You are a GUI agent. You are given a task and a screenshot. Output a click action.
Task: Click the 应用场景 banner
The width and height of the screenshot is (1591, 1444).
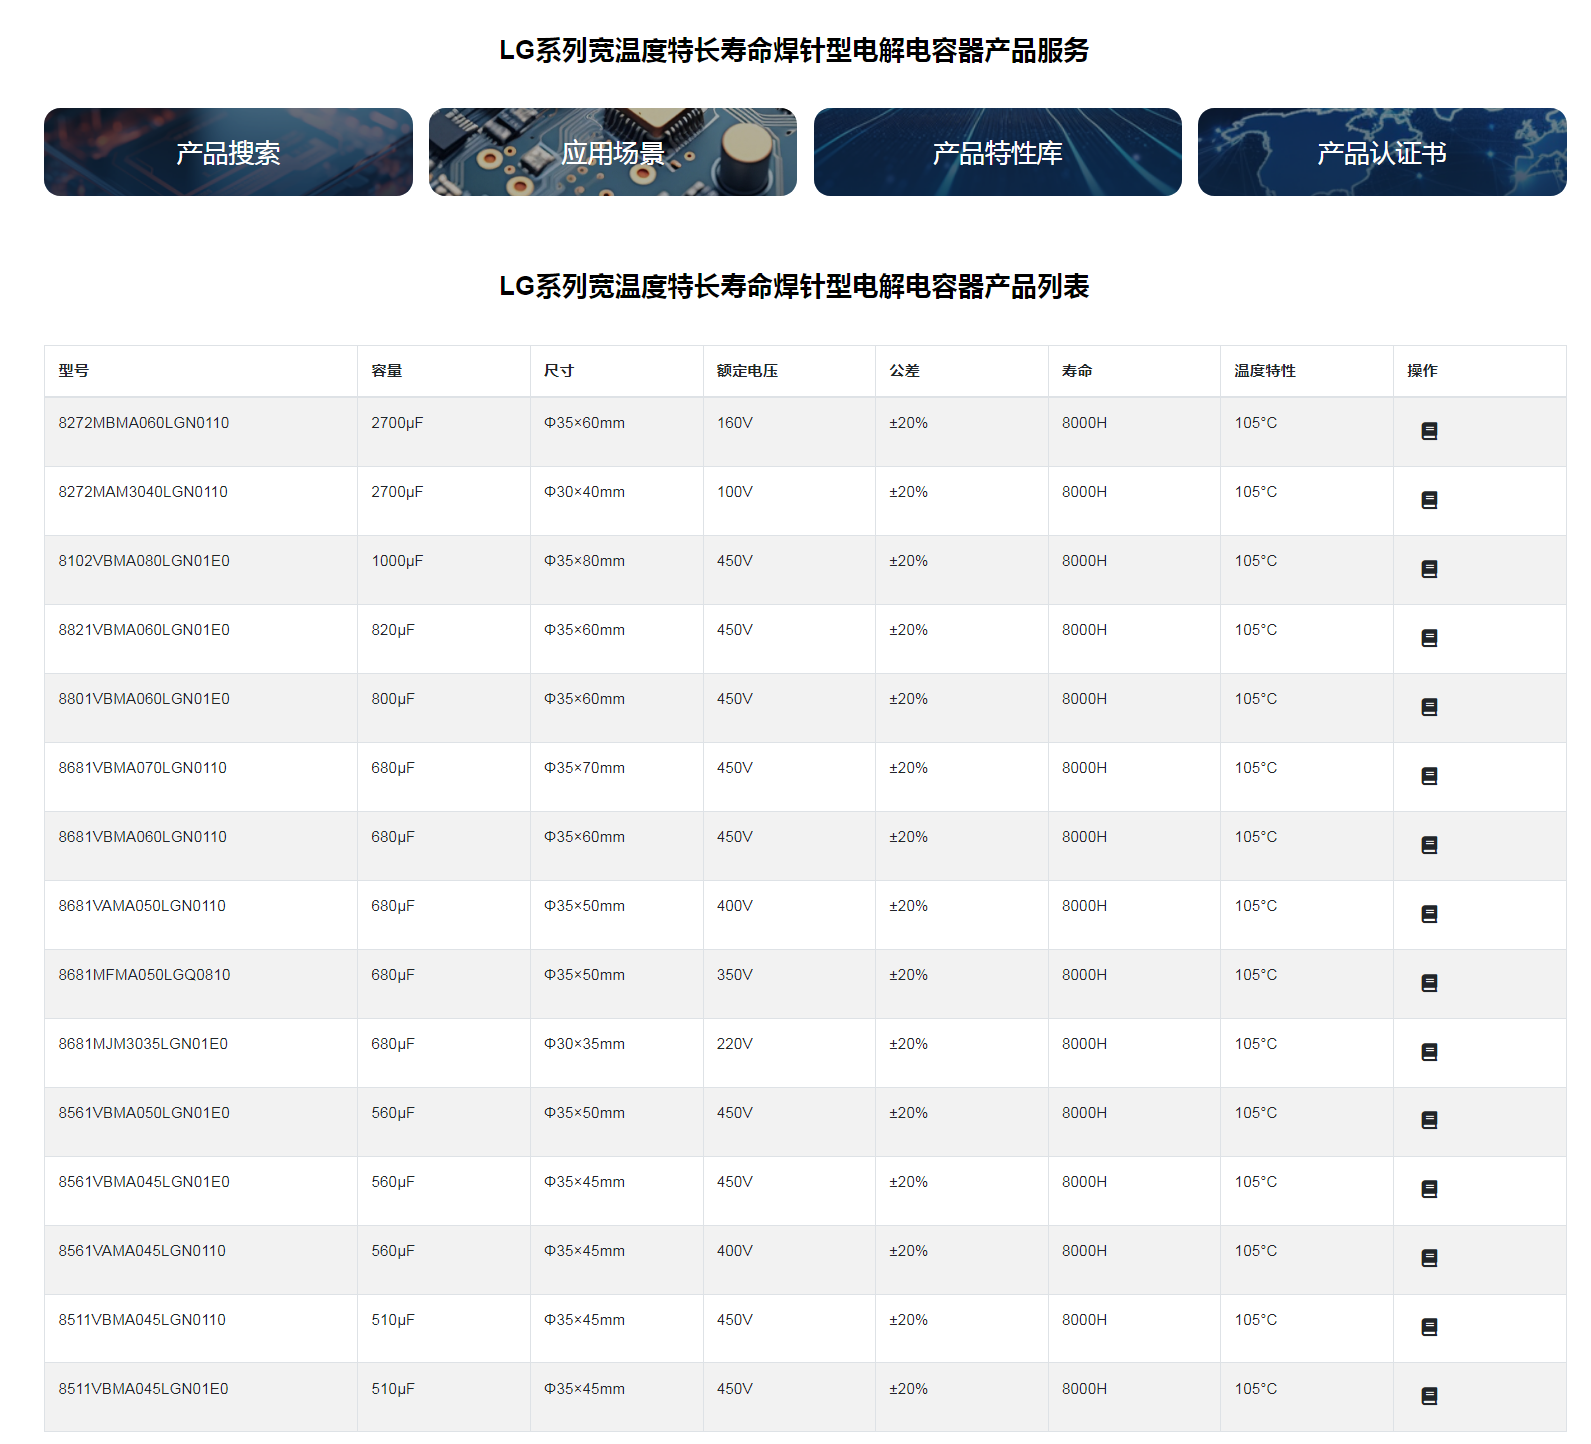coord(612,152)
